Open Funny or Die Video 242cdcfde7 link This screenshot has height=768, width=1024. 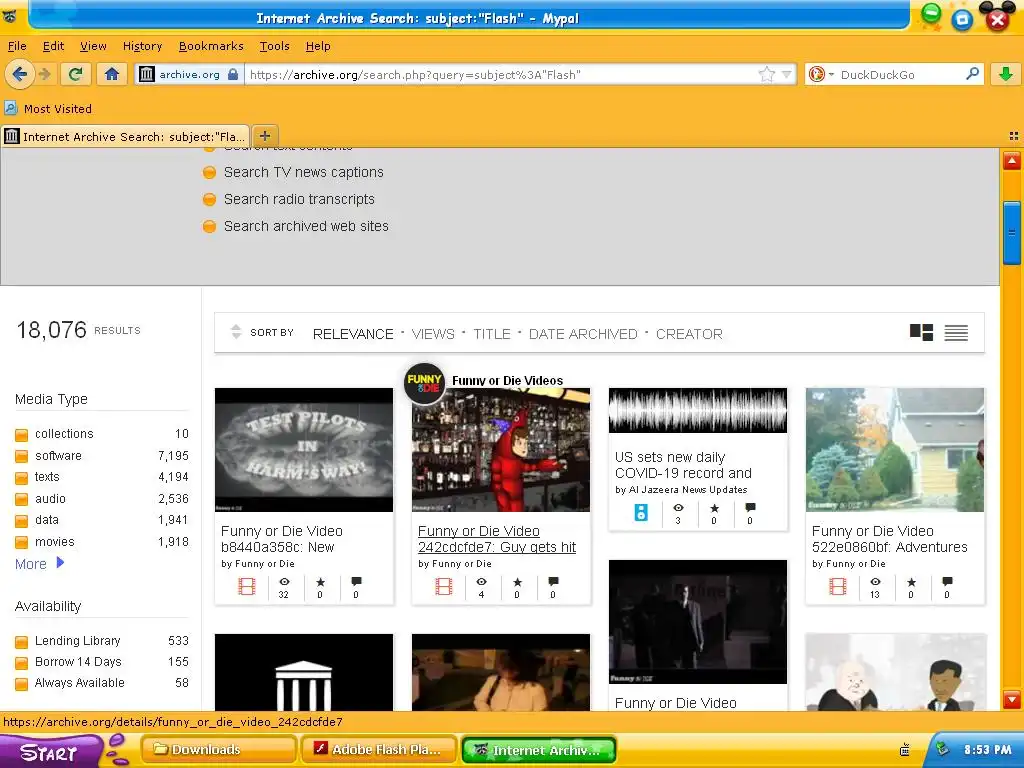pyautogui.click(x=496, y=539)
